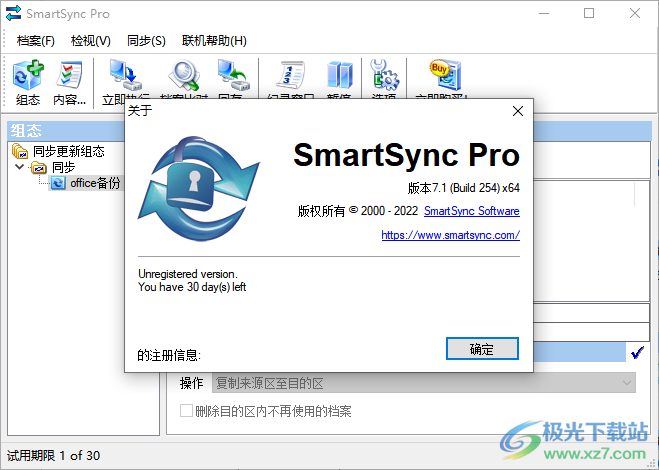Image resolution: width=659 pixels, height=470 pixels.
Task: Toggle 删除目的区内不再使用的档案 checkbox
Action: [x=186, y=410]
